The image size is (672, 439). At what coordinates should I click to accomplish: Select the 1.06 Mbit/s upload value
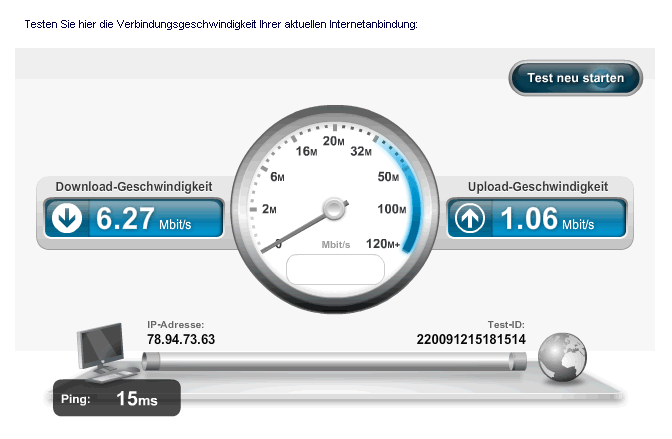pyautogui.click(x=547, y=218)
